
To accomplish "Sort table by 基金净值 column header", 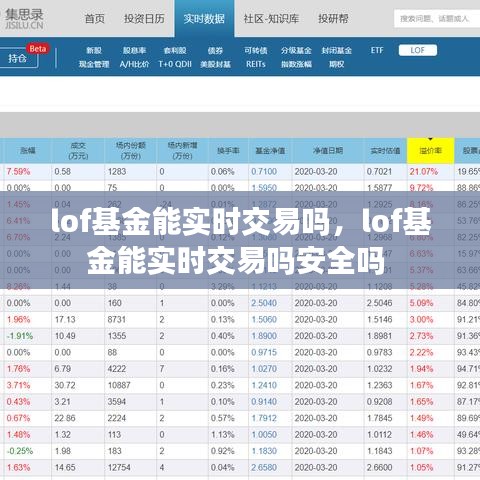I will tap(270, 151).
